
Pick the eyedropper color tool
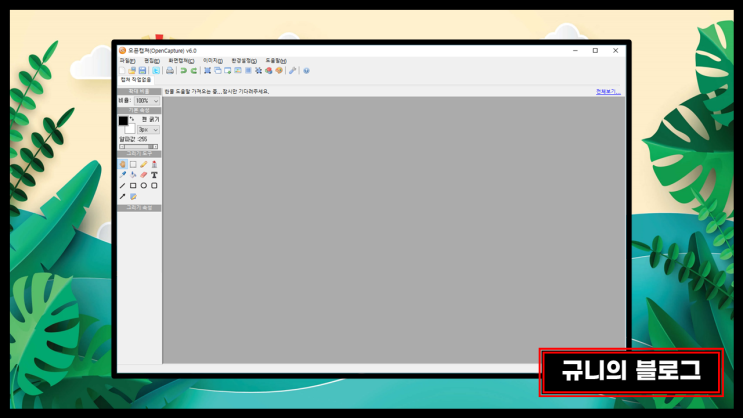(122, 175)
